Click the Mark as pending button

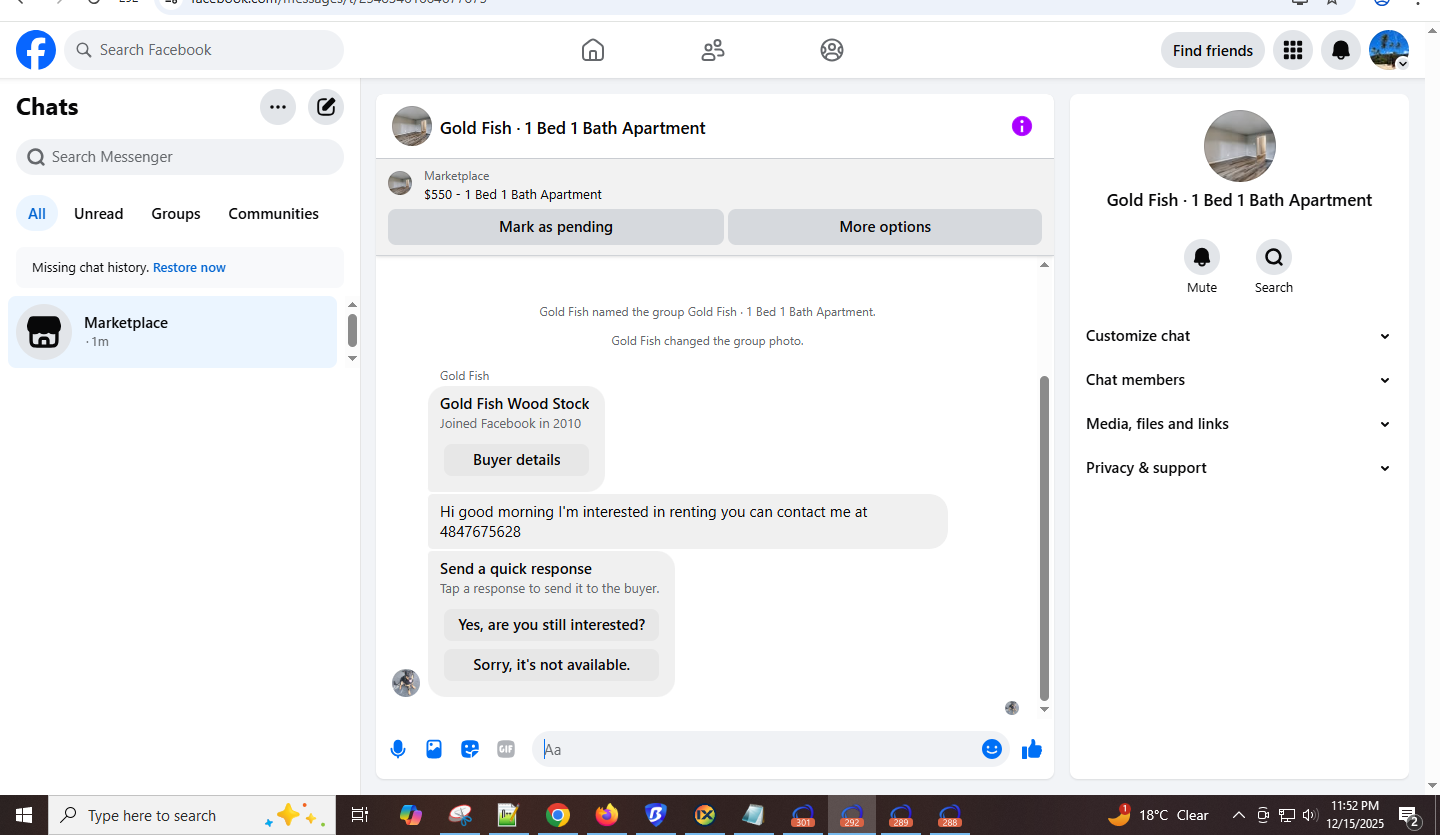pyautogui.click(x=556, y=227)
